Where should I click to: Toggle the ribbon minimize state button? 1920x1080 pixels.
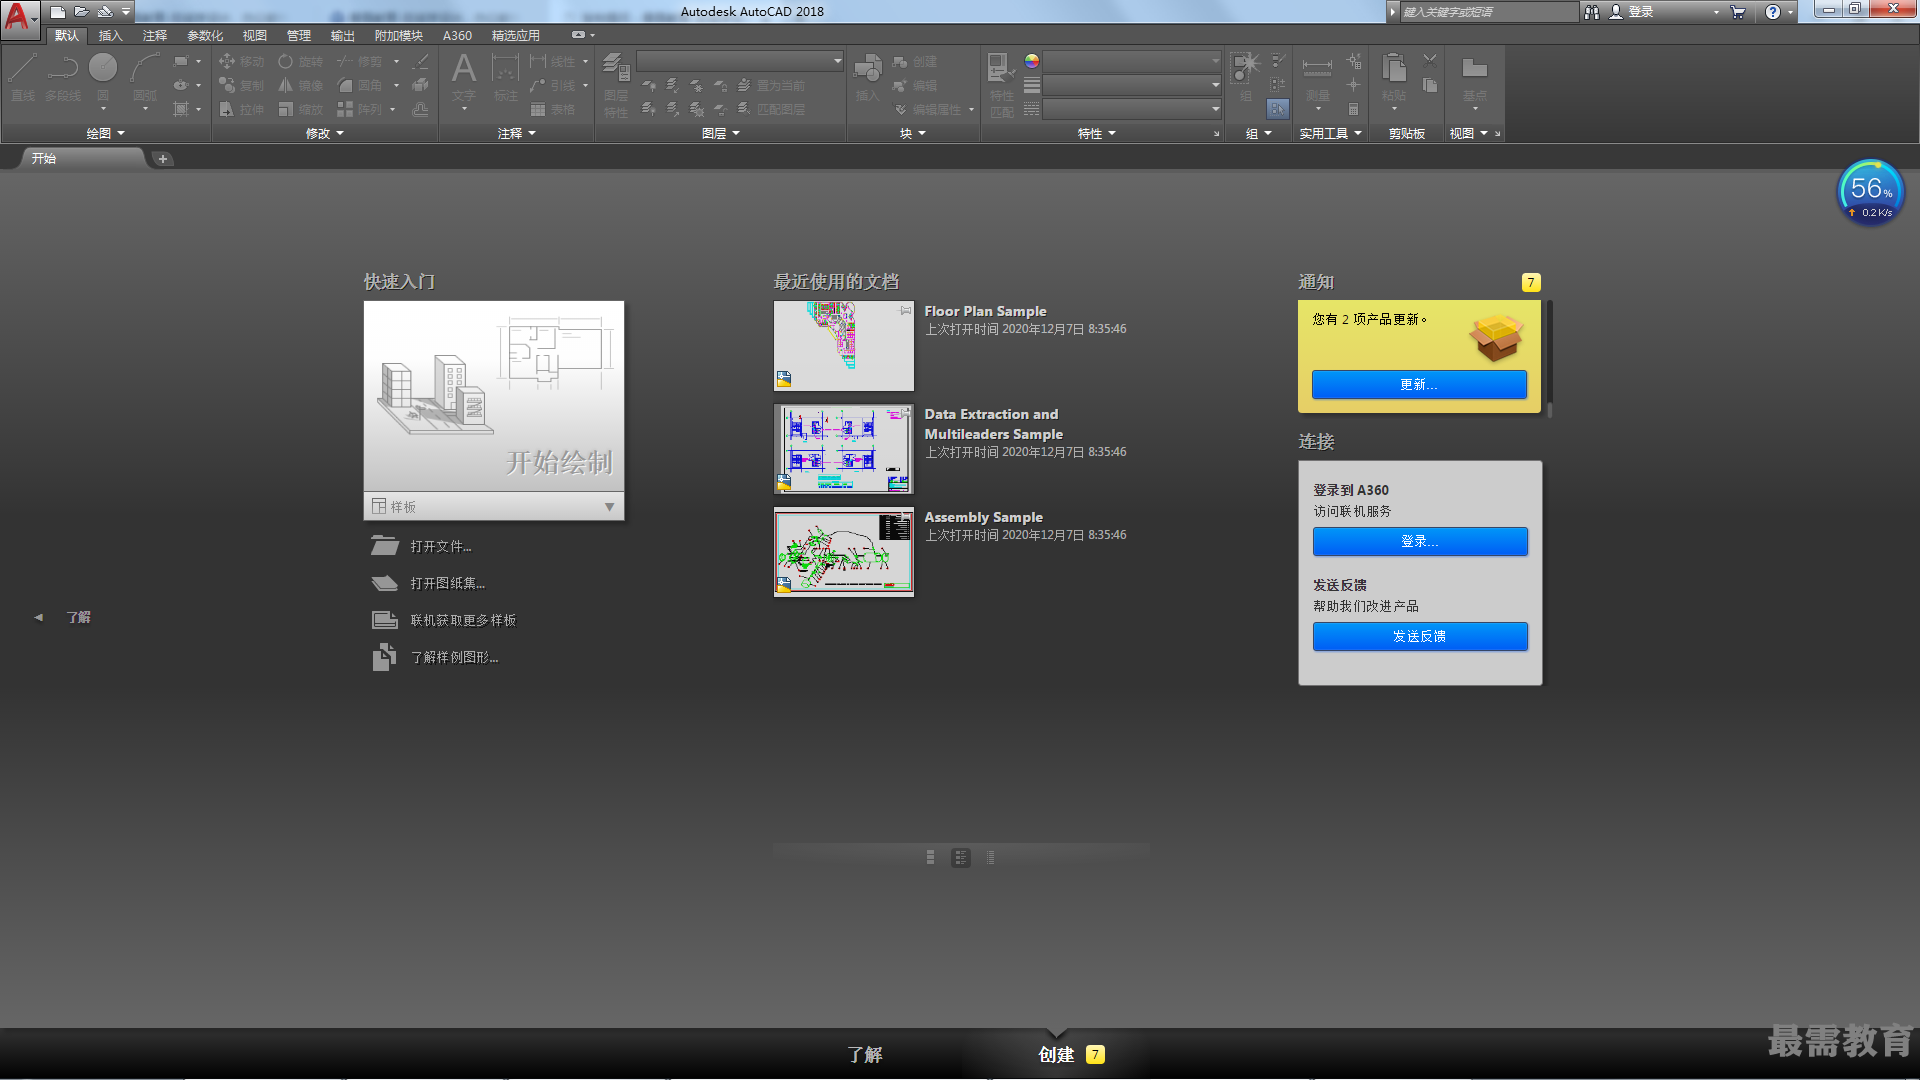578,35
